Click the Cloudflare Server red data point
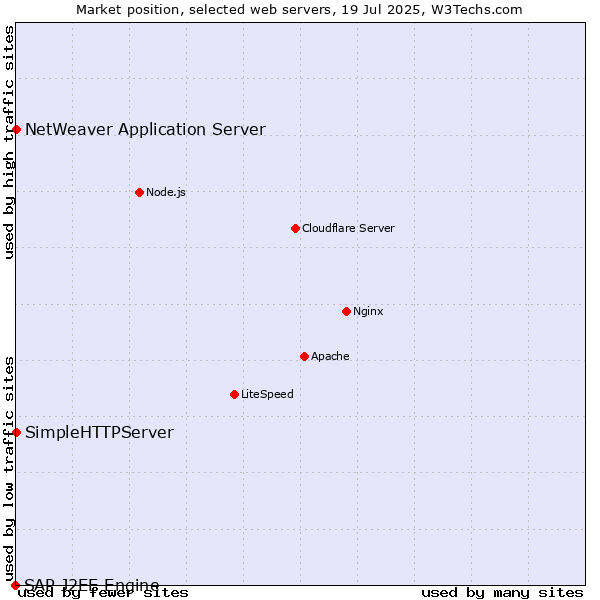The width and height of the screenshot is (600, 600). (295, 228)
